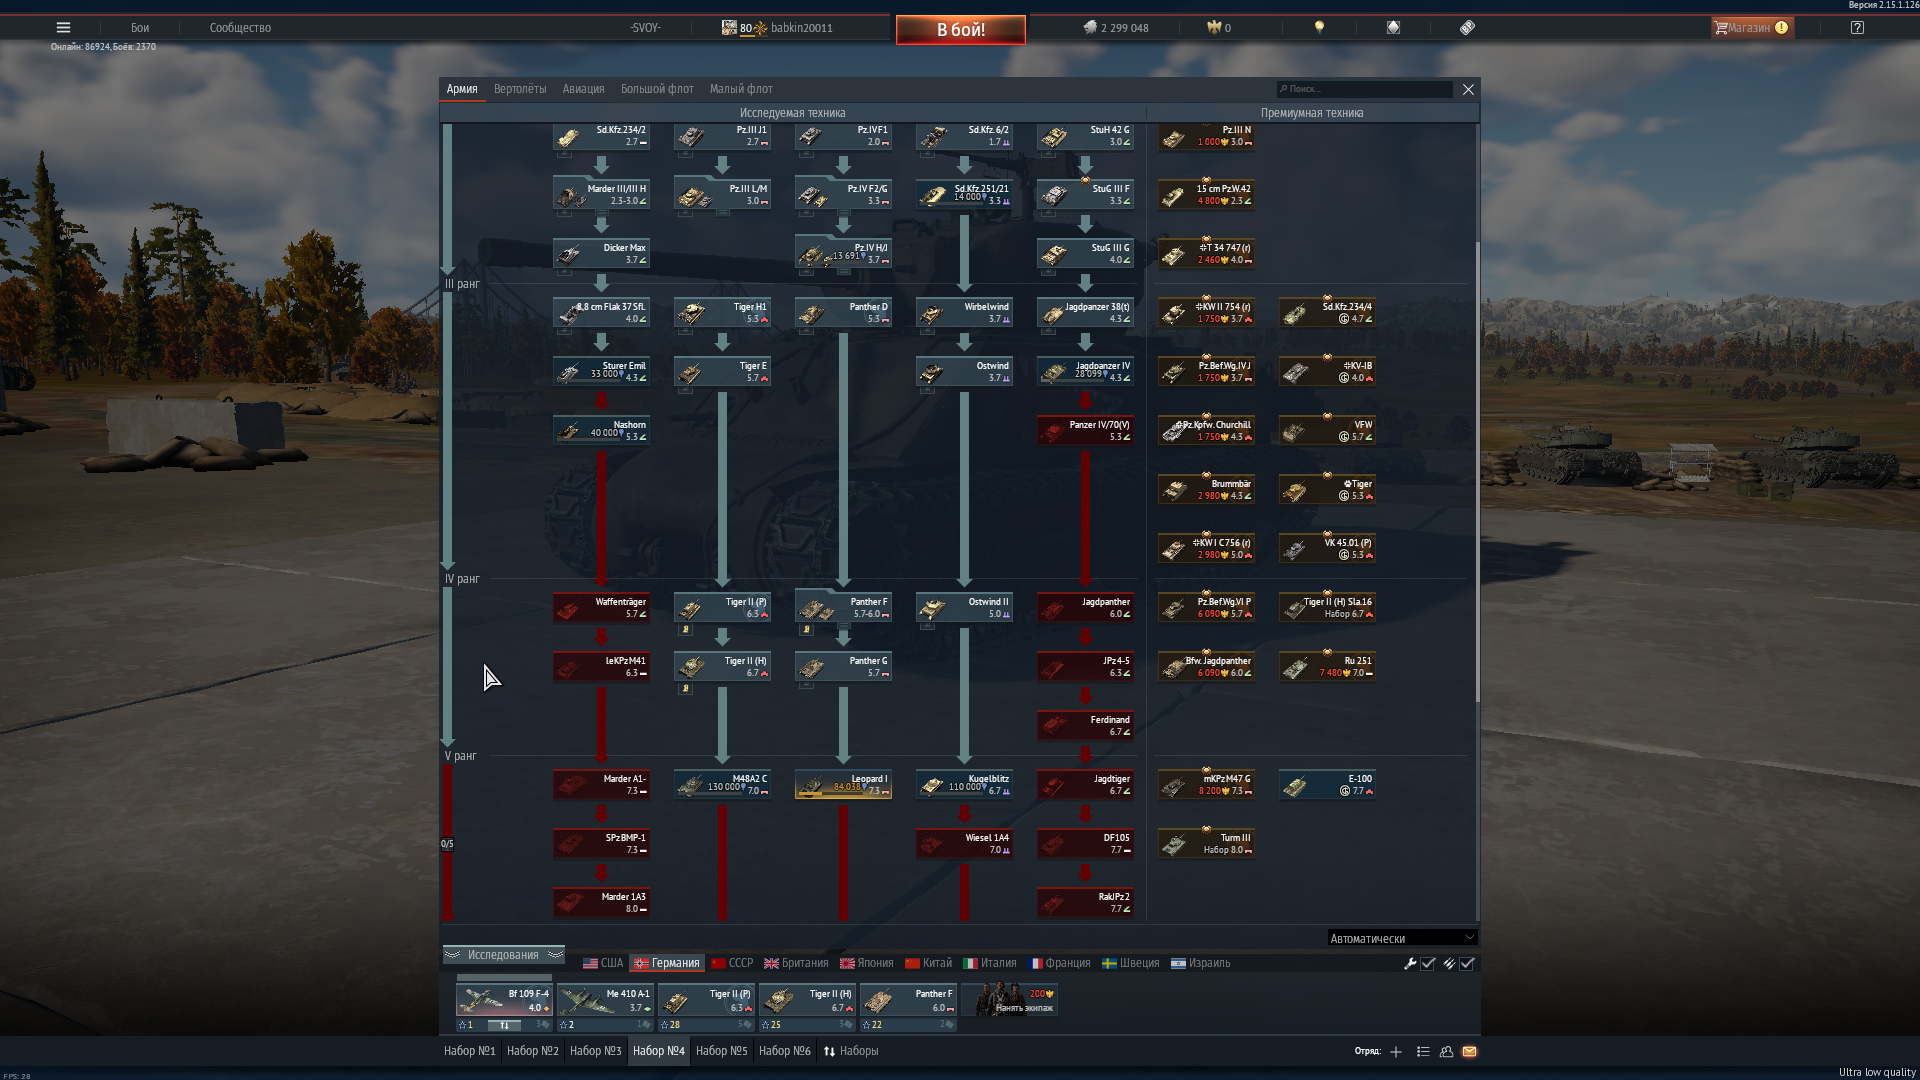Collapse the Исследования panel
1920x1080 pixels.
coord(503,955)
